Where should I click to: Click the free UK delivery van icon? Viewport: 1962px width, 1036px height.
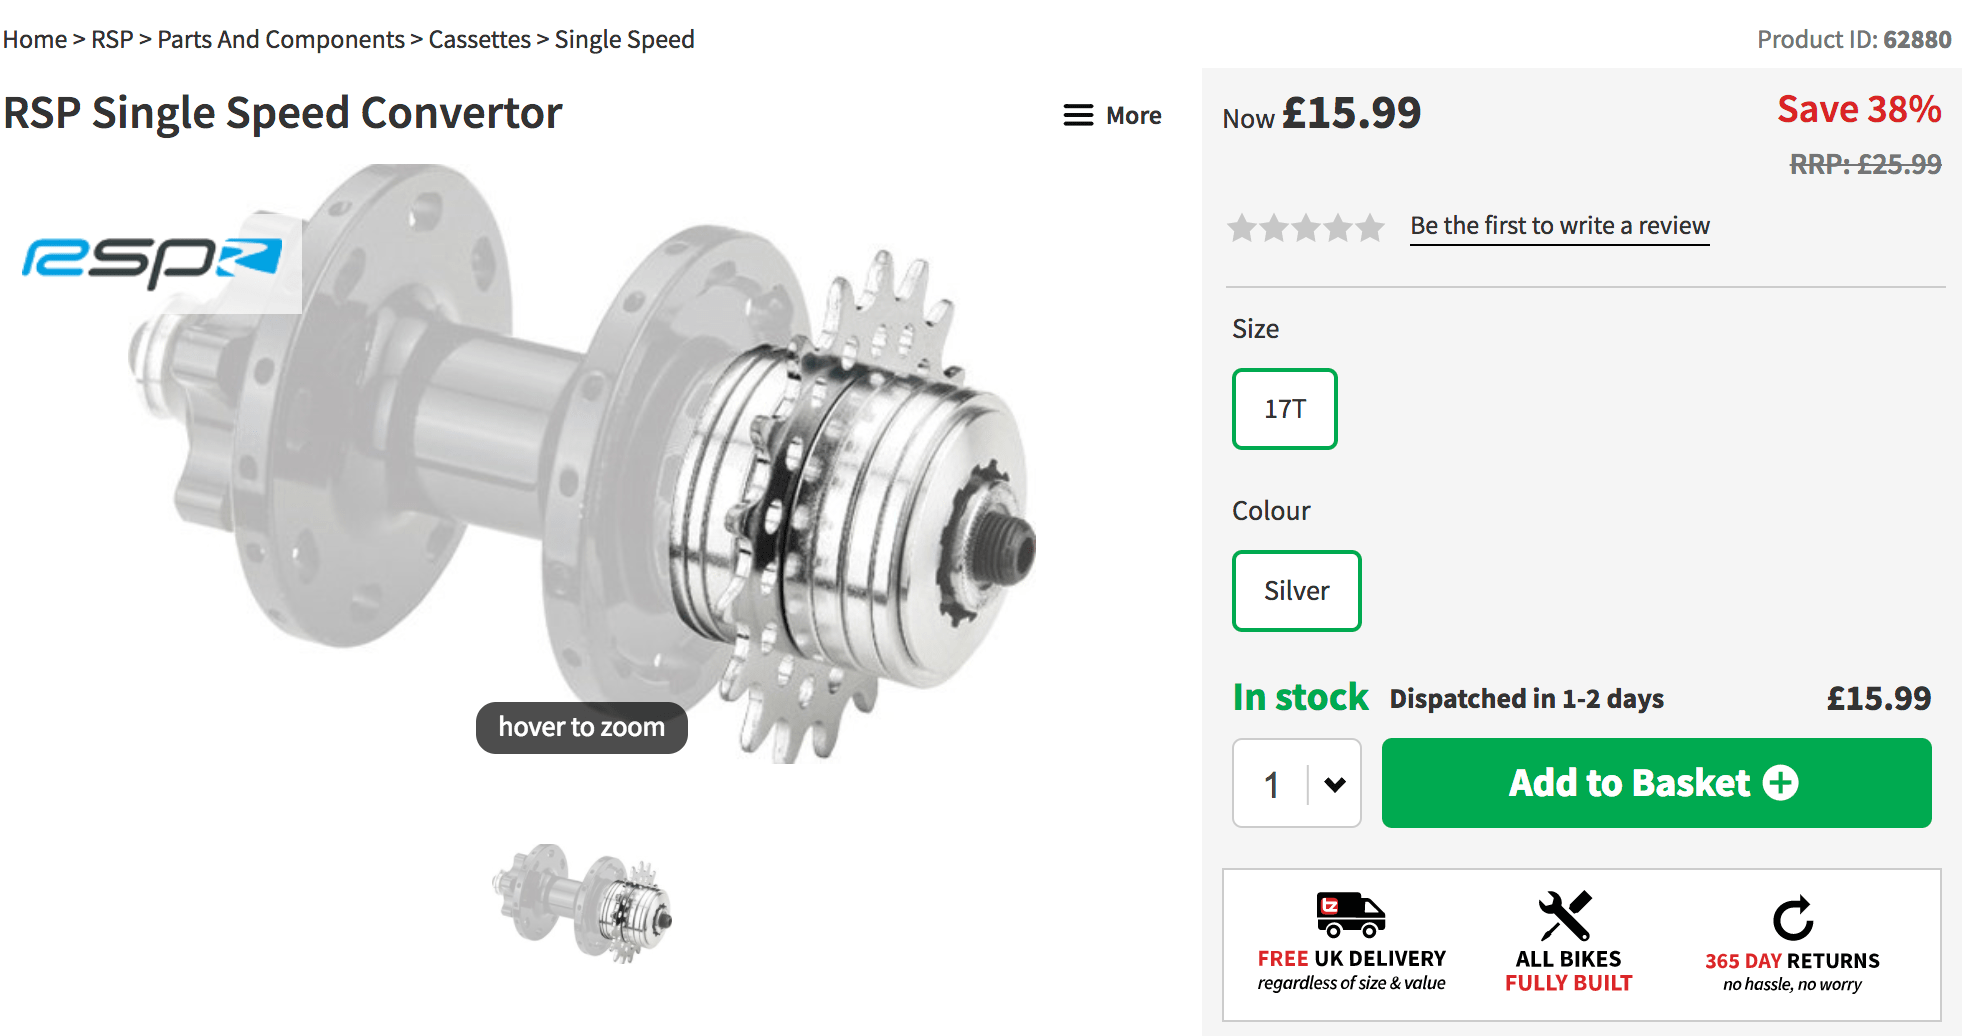(x=1350, y=914)
